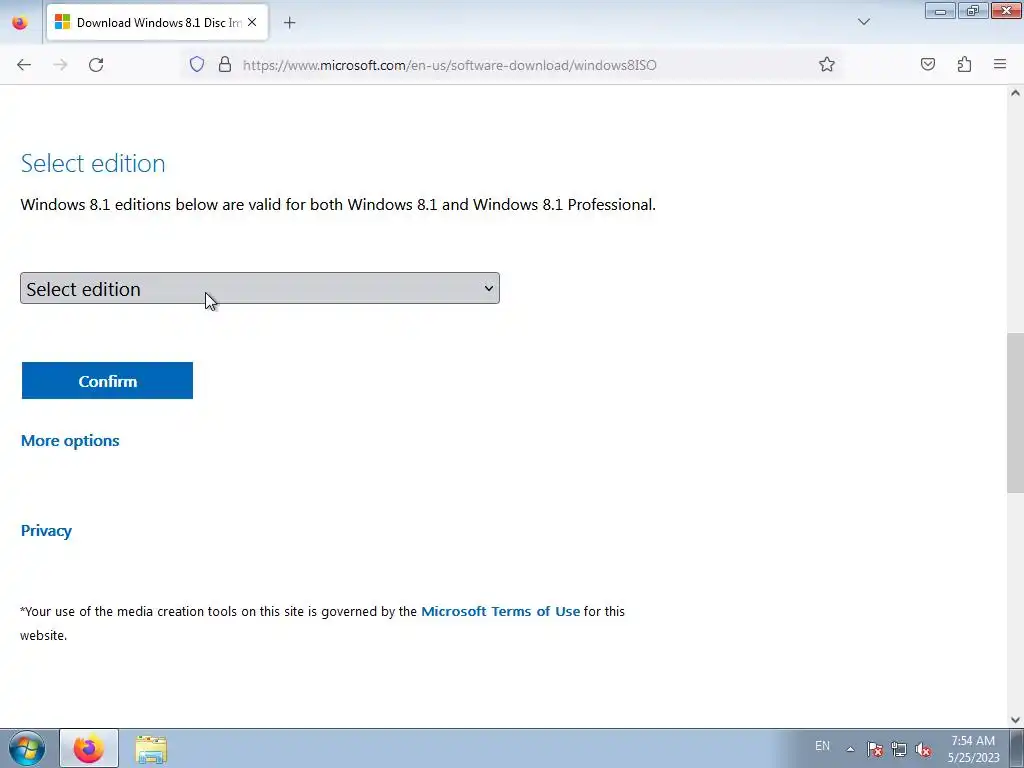Click the forward navigation arrow
Screen dimensions: 1024x768
(60, 65)
